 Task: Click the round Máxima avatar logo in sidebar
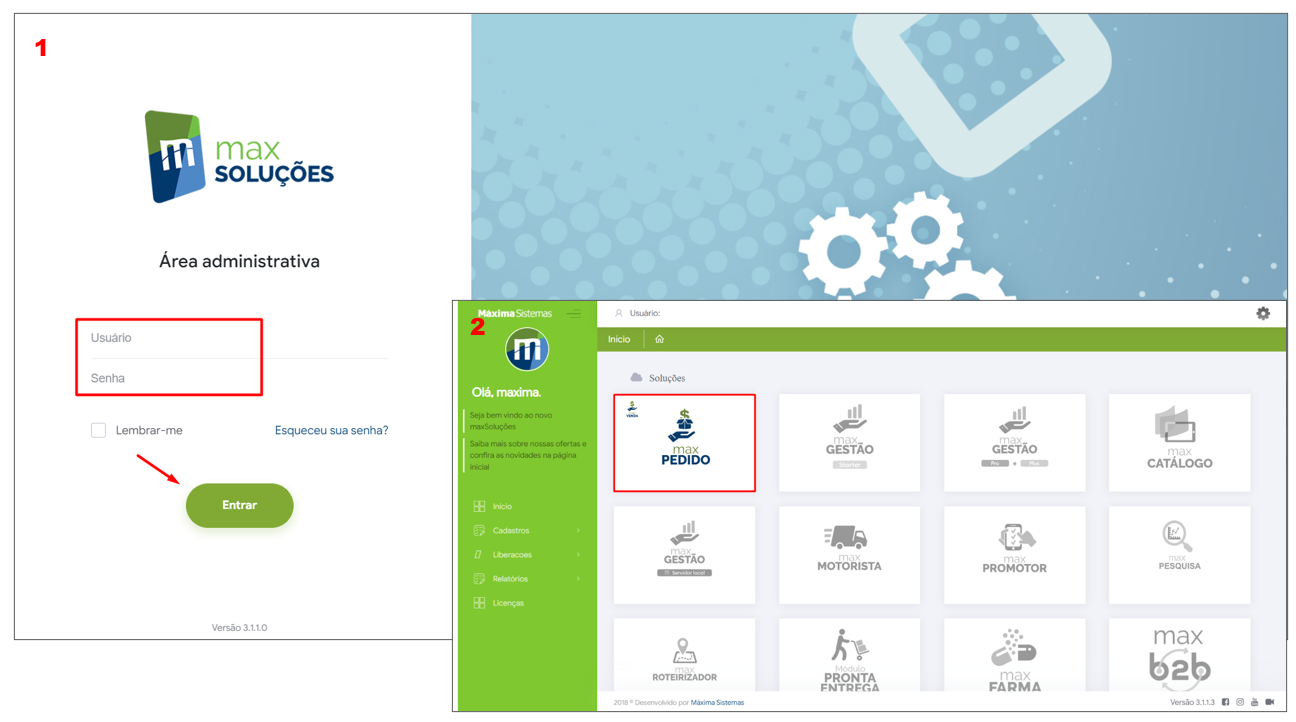pos(527,350)
